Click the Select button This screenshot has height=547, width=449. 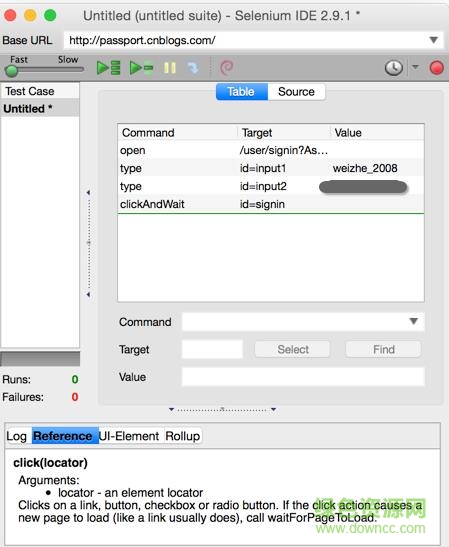[292, 349]
